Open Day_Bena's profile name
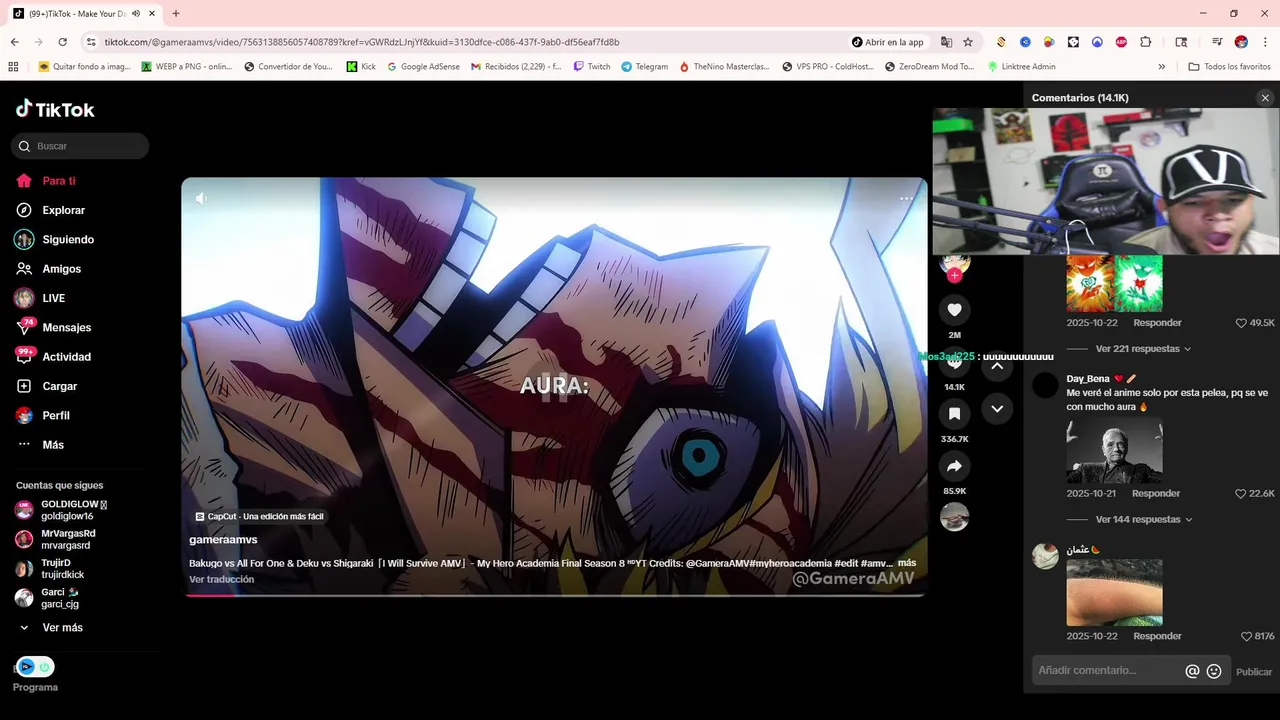The width and height of the screenshot is (1280, 720). (x=1088, y=379)
